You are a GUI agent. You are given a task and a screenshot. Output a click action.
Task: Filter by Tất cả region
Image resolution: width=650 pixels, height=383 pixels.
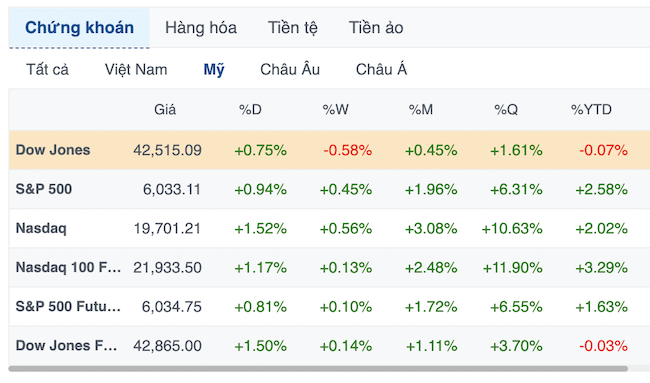47,69
